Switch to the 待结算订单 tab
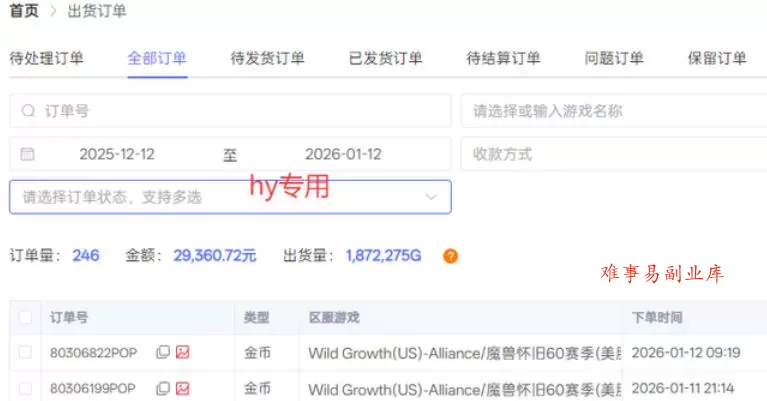This screenshot has width=767, height=401. (x=503, y=58)
